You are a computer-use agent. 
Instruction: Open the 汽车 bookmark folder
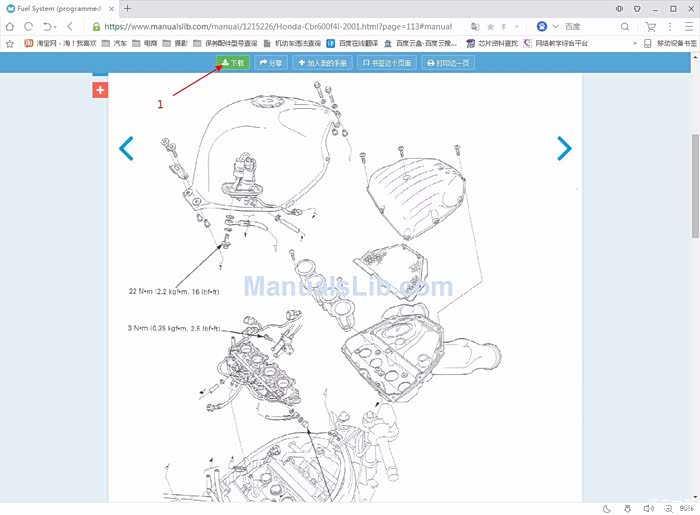tap(114, 43)
